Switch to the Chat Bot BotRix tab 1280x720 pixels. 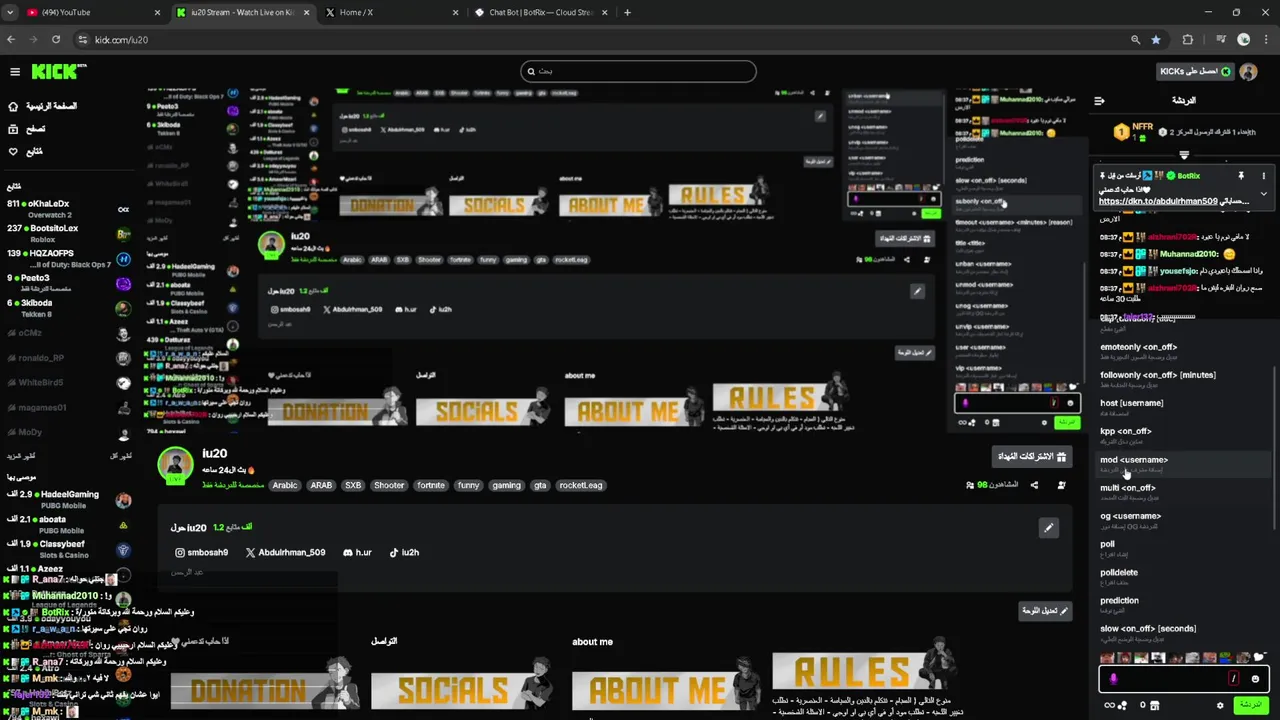pos(542,13)
